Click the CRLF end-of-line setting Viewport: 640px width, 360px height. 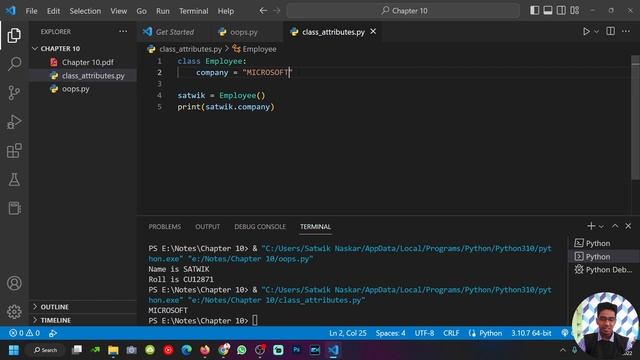pyautogui.click(x=451, y=333)
